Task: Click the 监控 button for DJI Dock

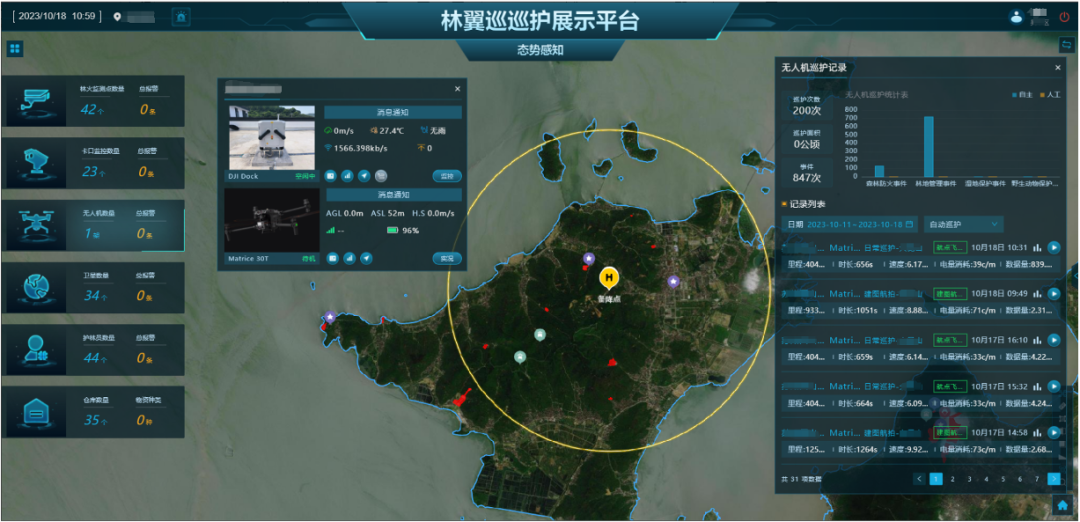Action: (447, 176)
